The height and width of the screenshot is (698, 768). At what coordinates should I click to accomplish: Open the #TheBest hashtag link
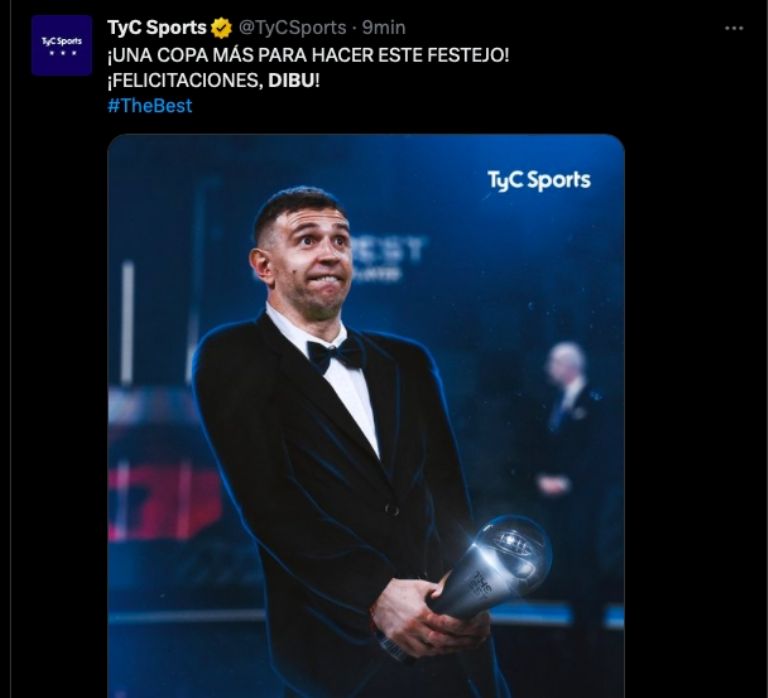(150, 106)
